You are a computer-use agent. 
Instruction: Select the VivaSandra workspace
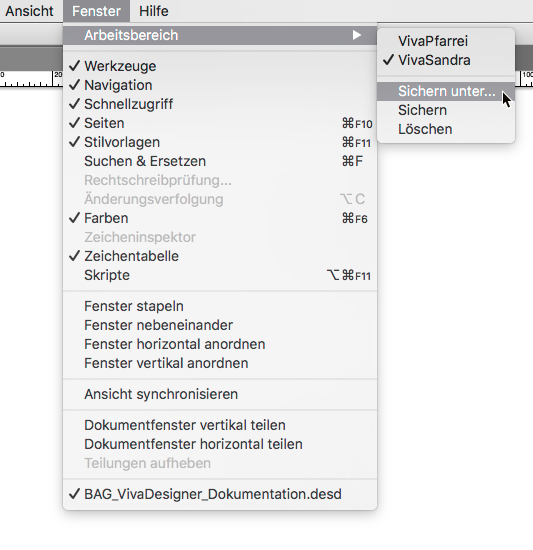coord(446,60)
